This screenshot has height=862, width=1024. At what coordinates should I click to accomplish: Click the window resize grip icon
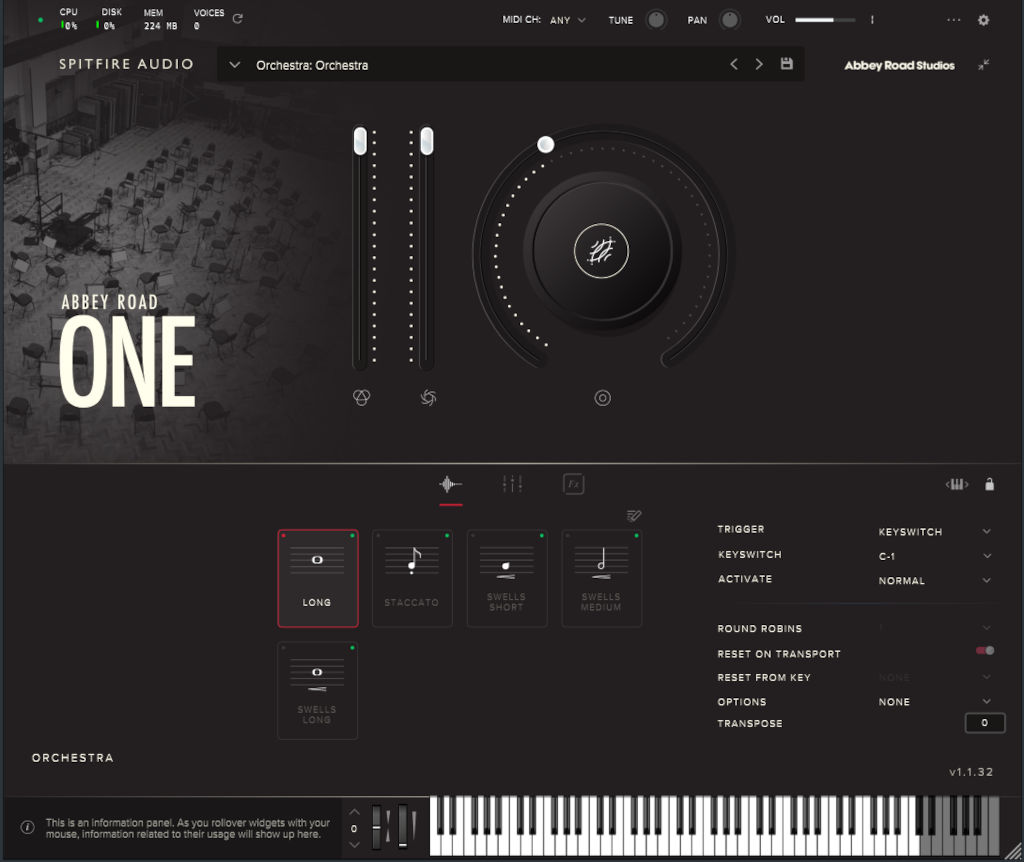pos(1013,850)
